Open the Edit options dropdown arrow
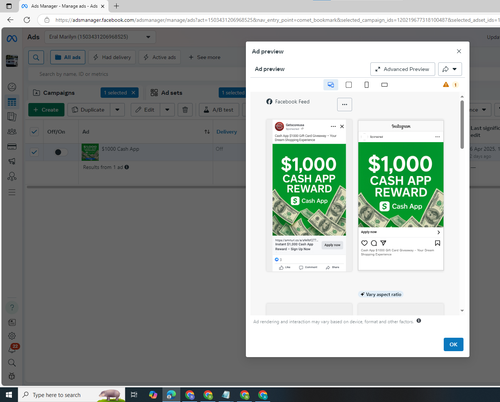 [167, 110]
